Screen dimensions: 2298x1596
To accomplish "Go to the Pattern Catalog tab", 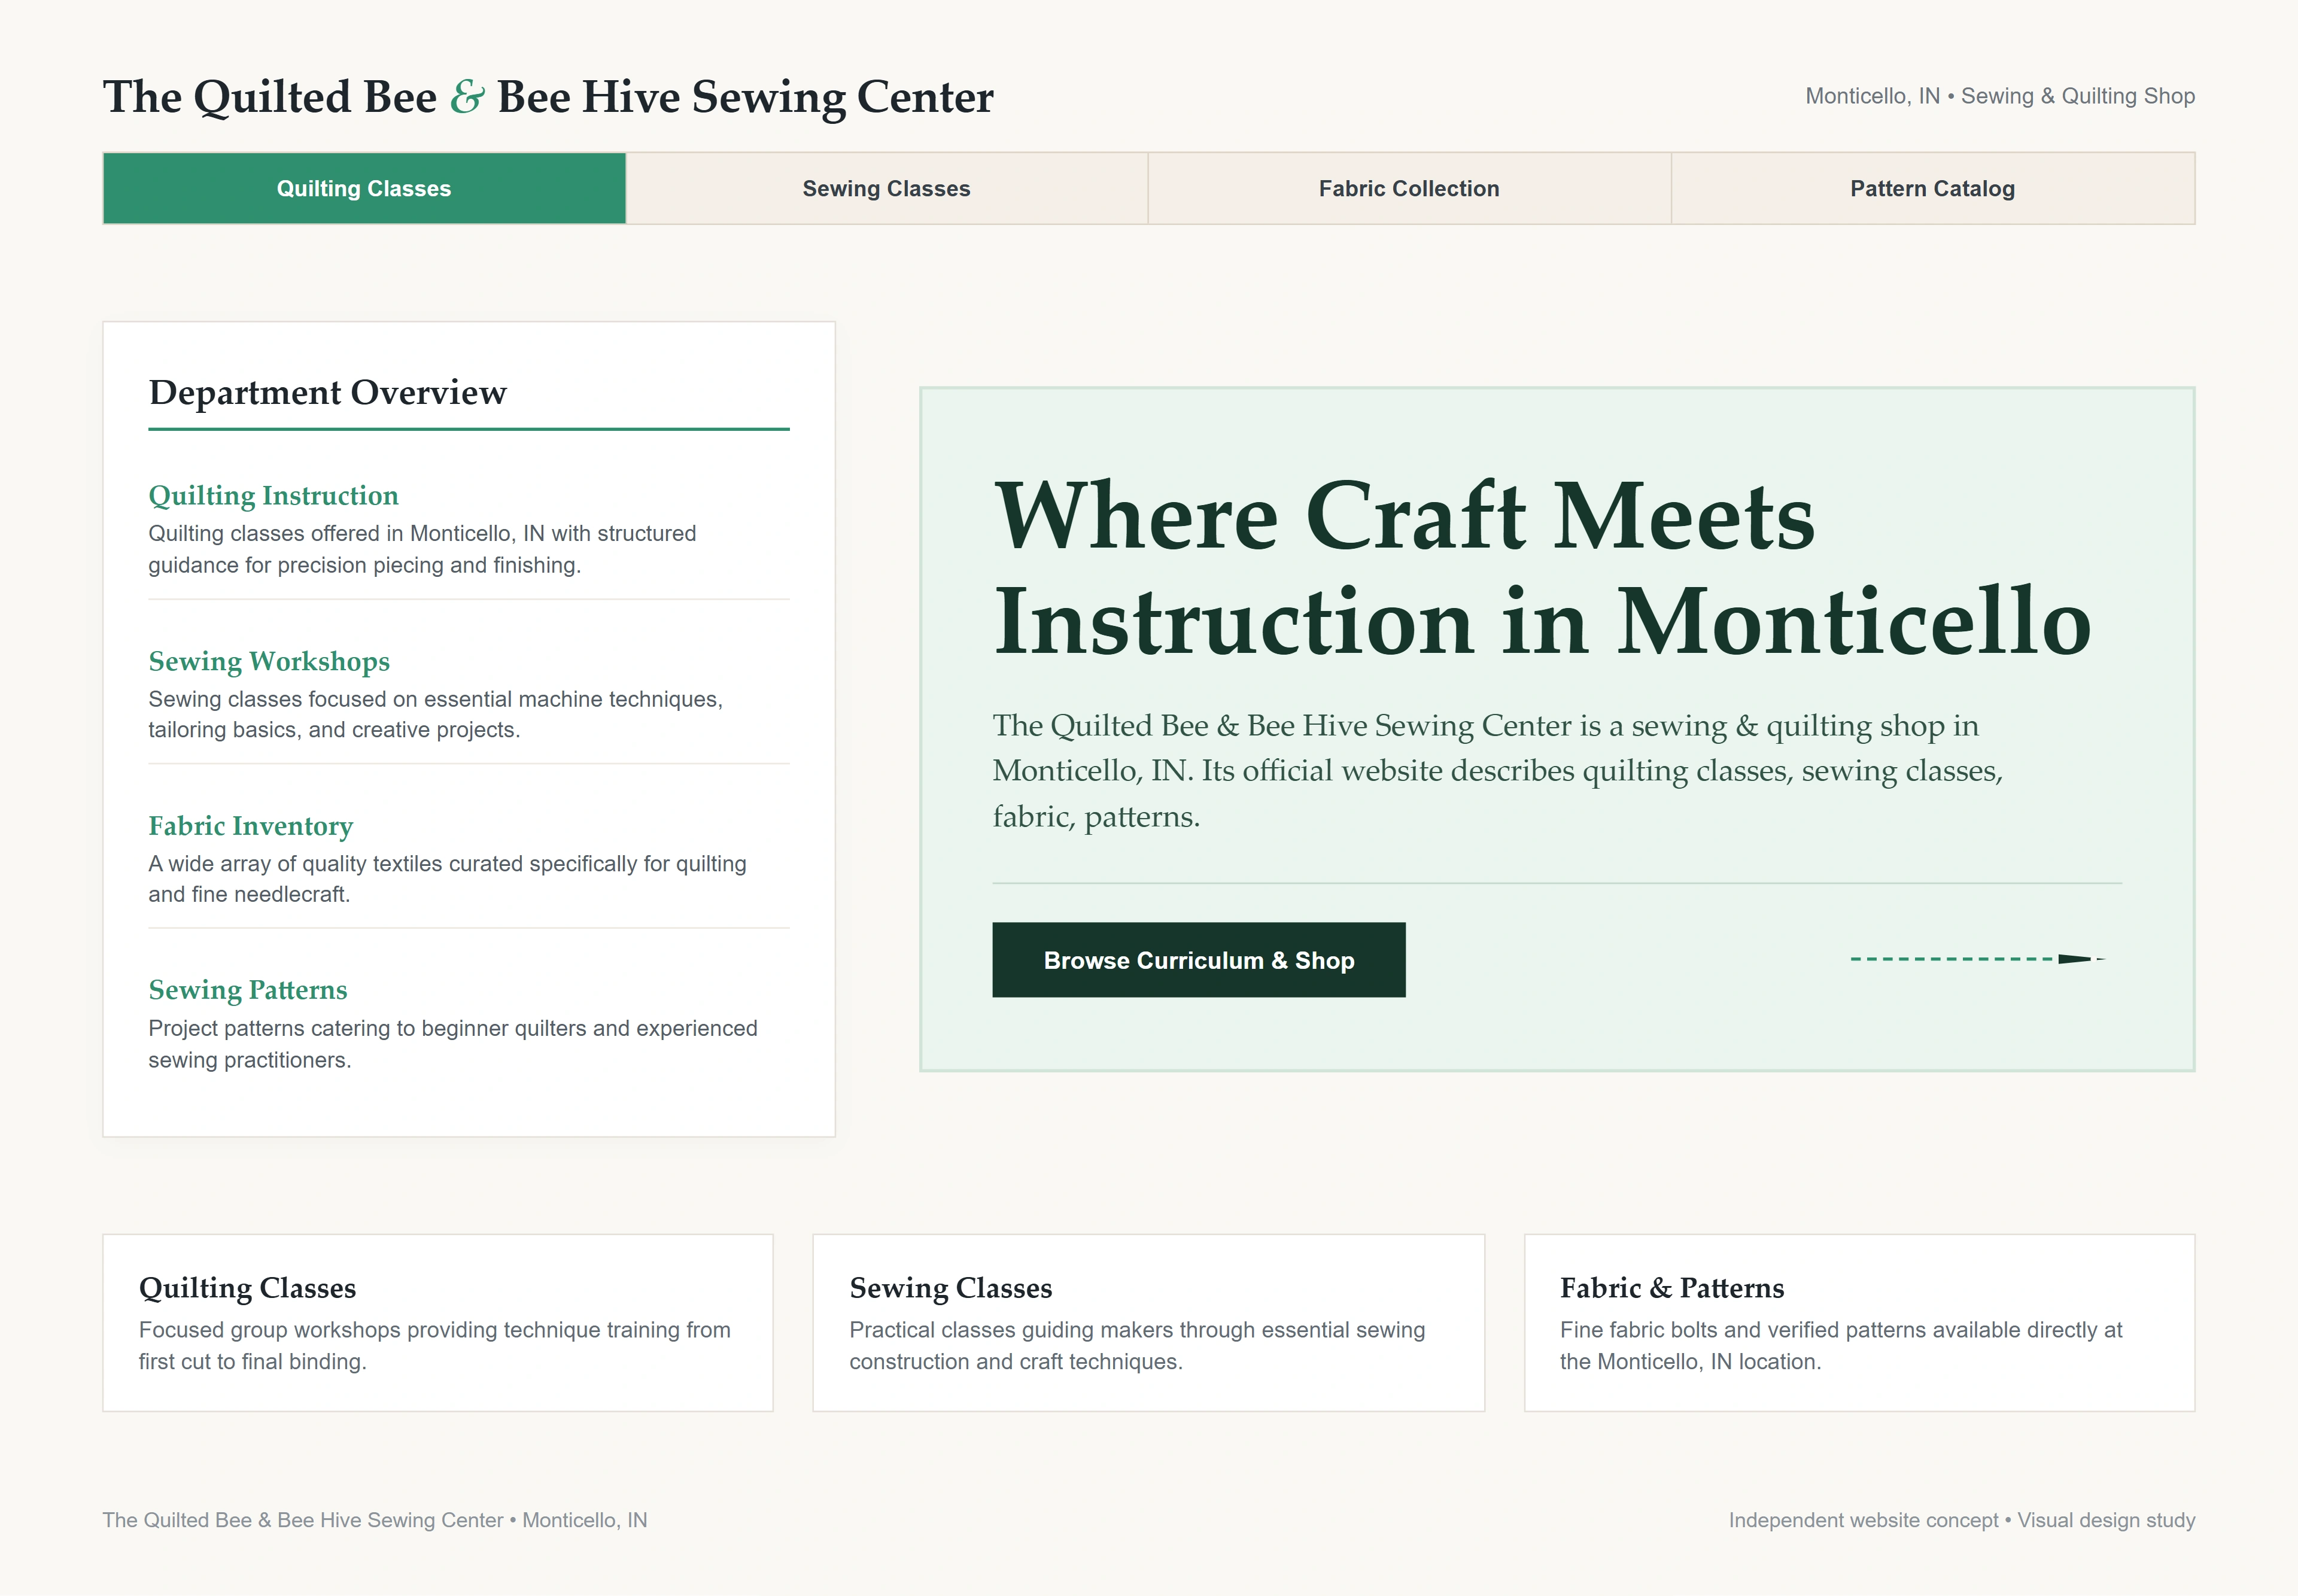I will click(x=1932, y=188).
